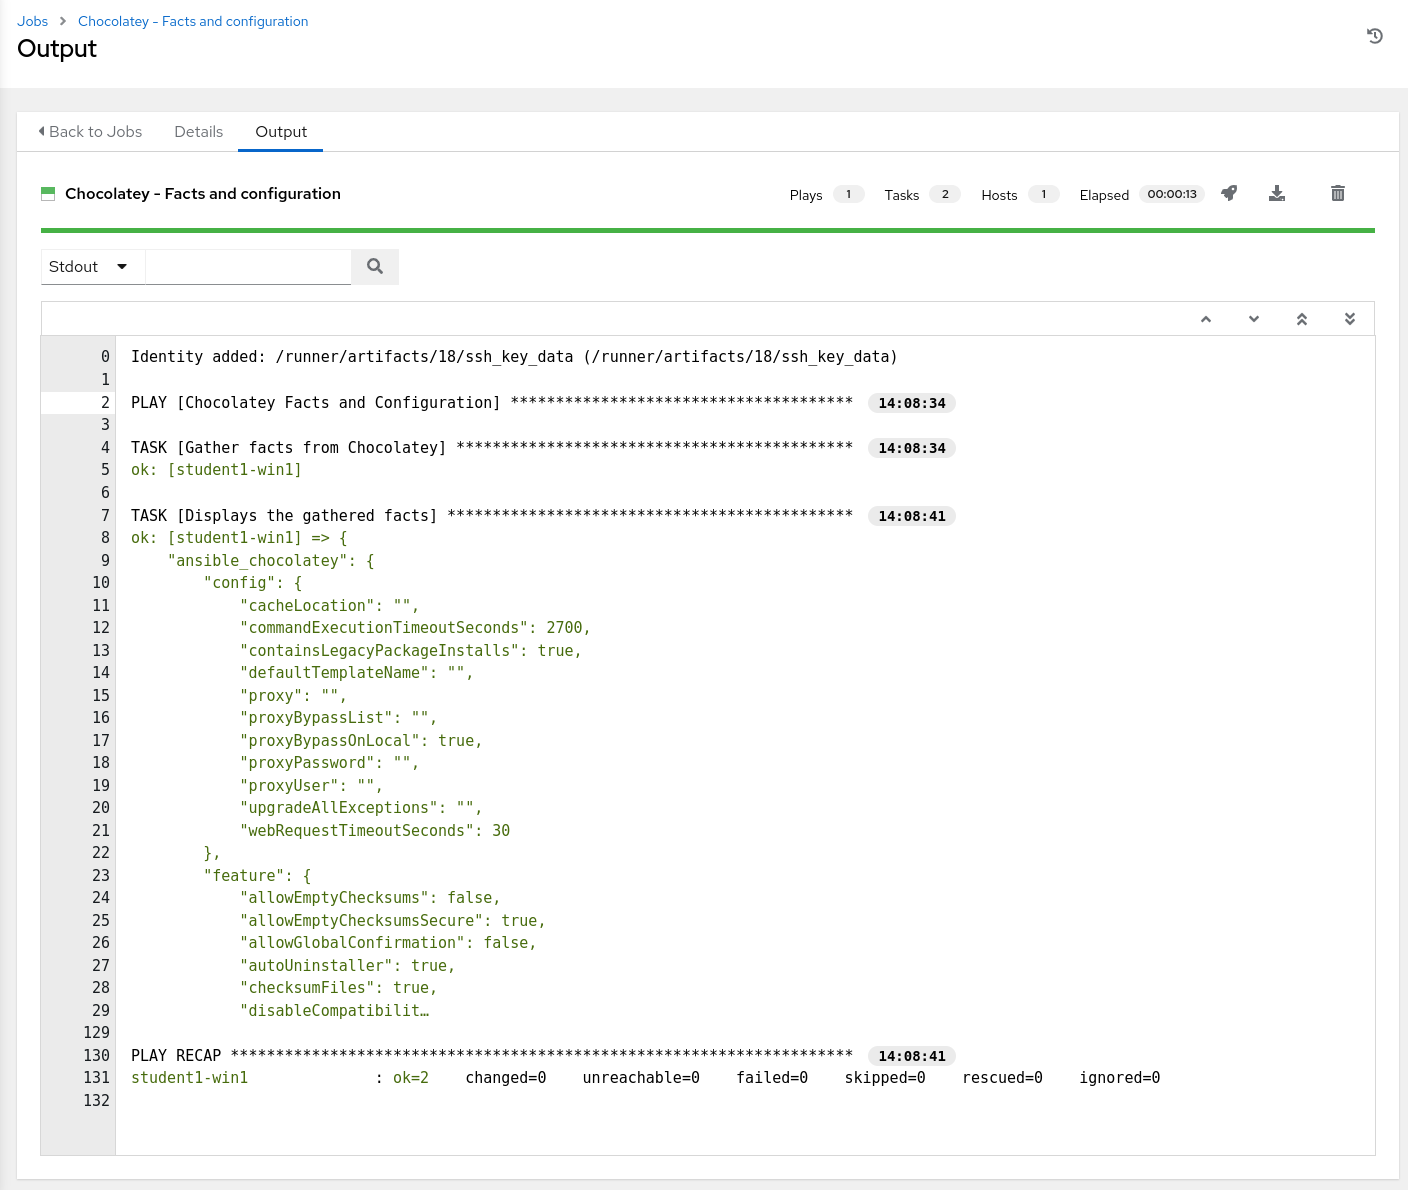This screenshot has width=1408, height=1190.
Task: Click the commandExecutionTimeoutSeconds line
Action: coord(415,627)
